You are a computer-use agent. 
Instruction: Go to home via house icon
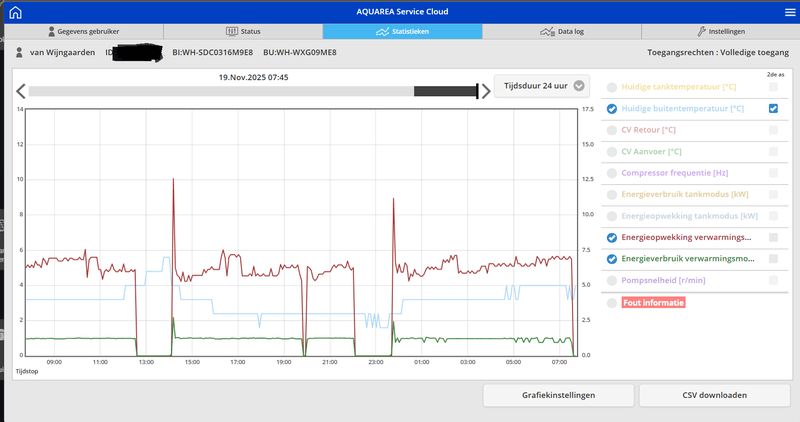click(x=15, y=12)
